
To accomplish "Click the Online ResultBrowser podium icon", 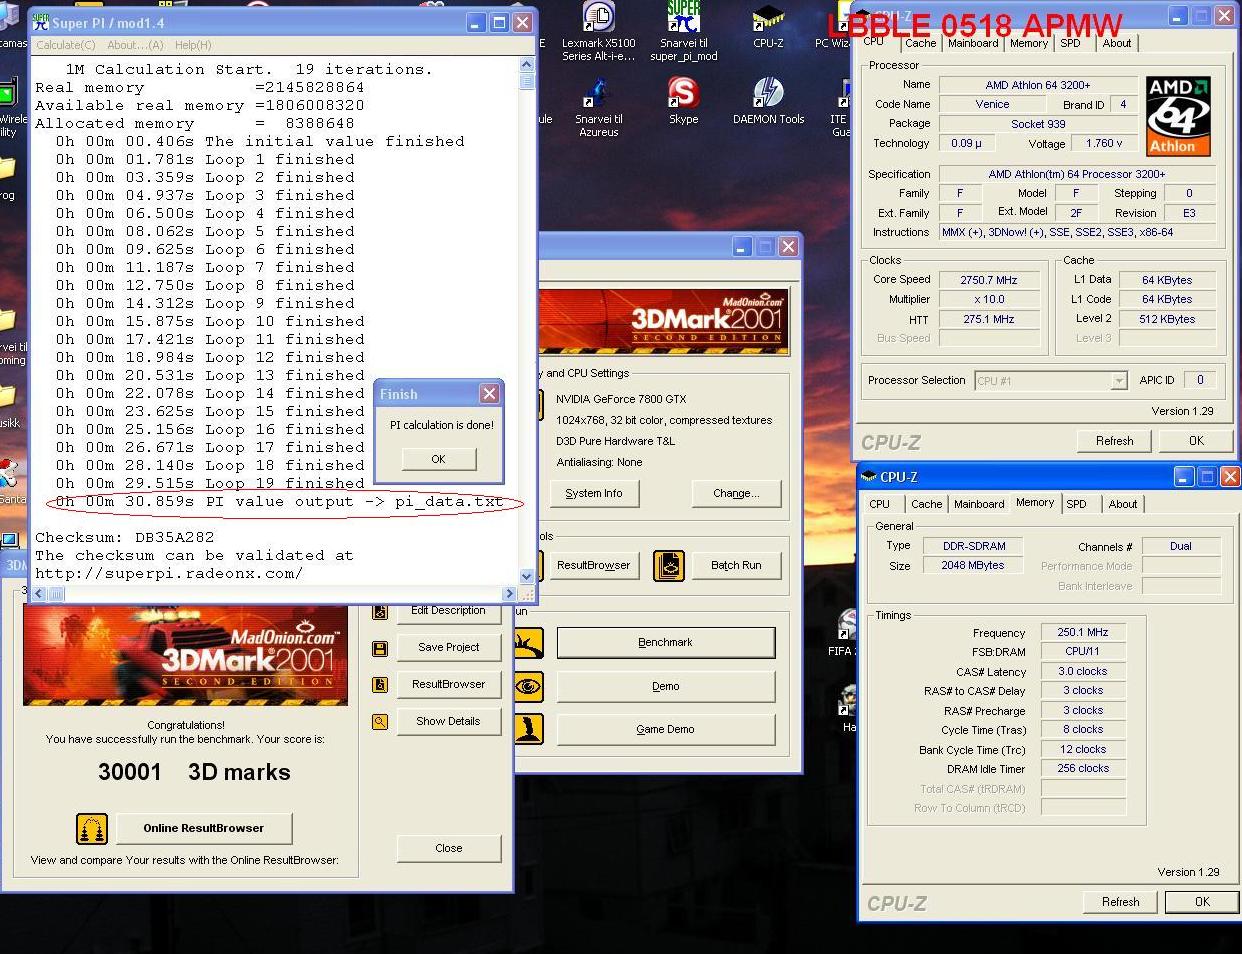I will pos(92,829).
